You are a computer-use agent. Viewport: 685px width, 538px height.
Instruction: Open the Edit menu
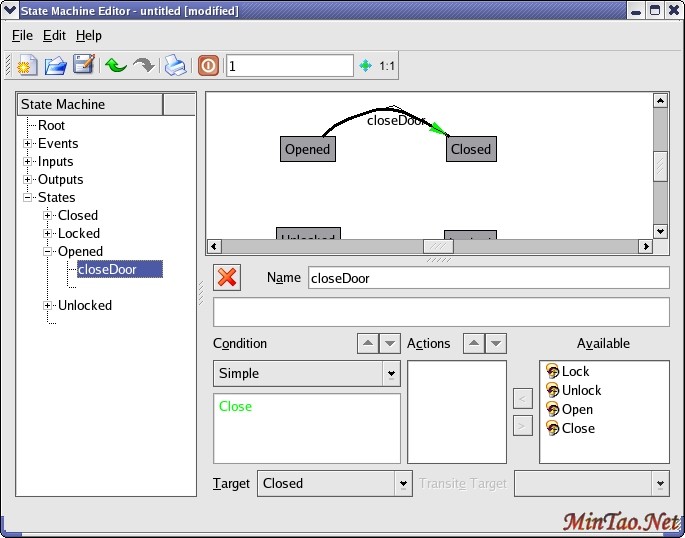point(54,35)
